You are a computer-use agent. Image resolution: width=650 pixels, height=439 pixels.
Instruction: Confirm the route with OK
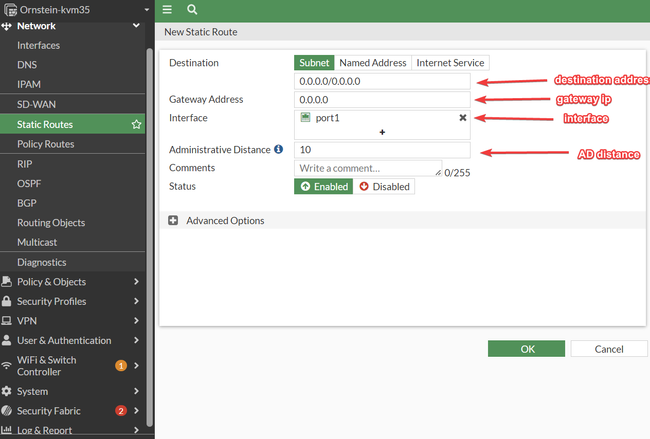coord(526,349)
